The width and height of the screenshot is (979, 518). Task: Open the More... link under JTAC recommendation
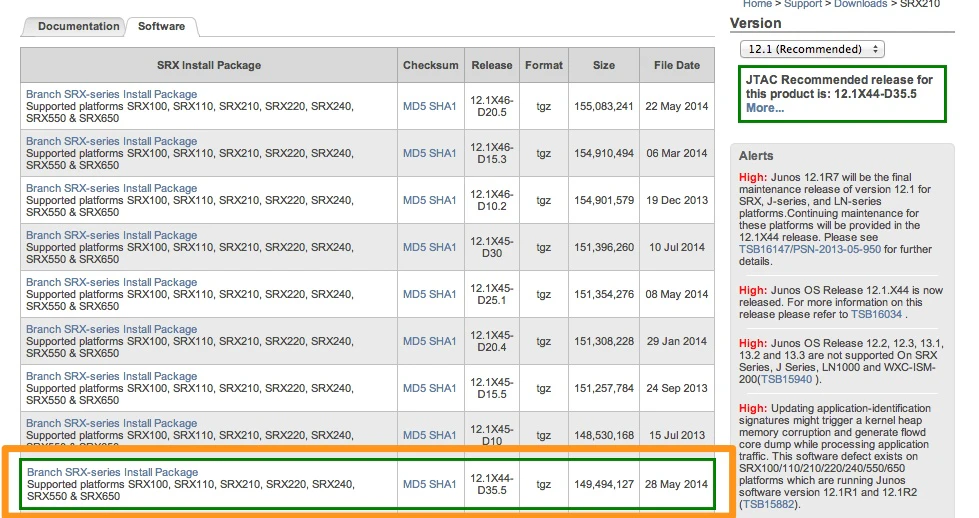(765, 107)
